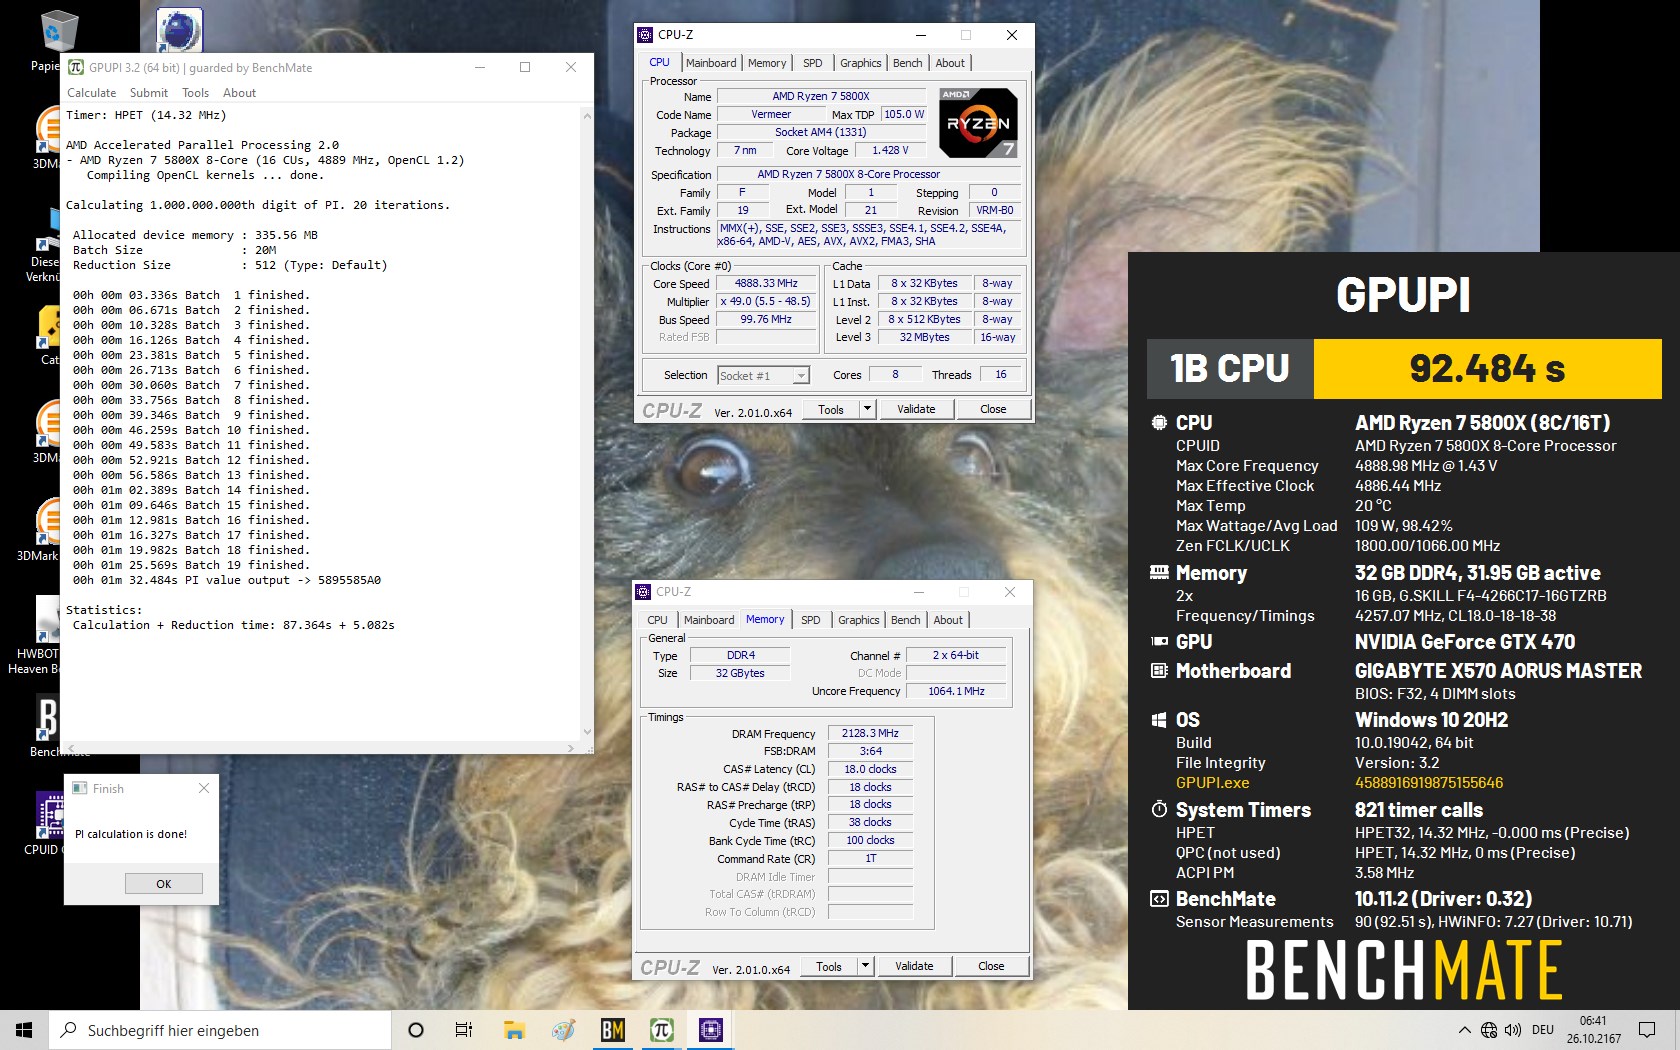Open the clock showing 06:41

point(1594,1030)
